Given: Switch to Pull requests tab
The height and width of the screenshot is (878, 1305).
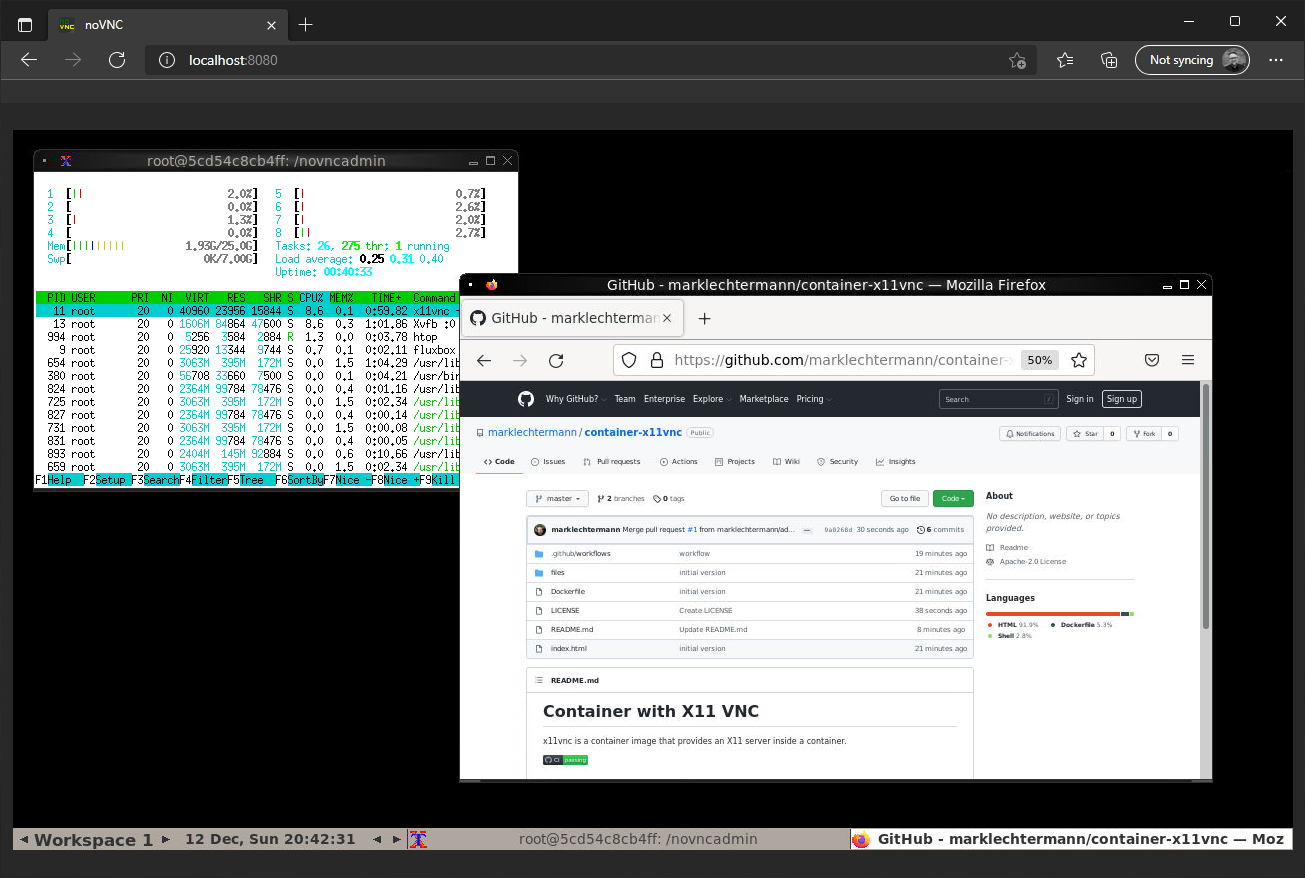Looking at the screenshot, I should coord(613,462).
